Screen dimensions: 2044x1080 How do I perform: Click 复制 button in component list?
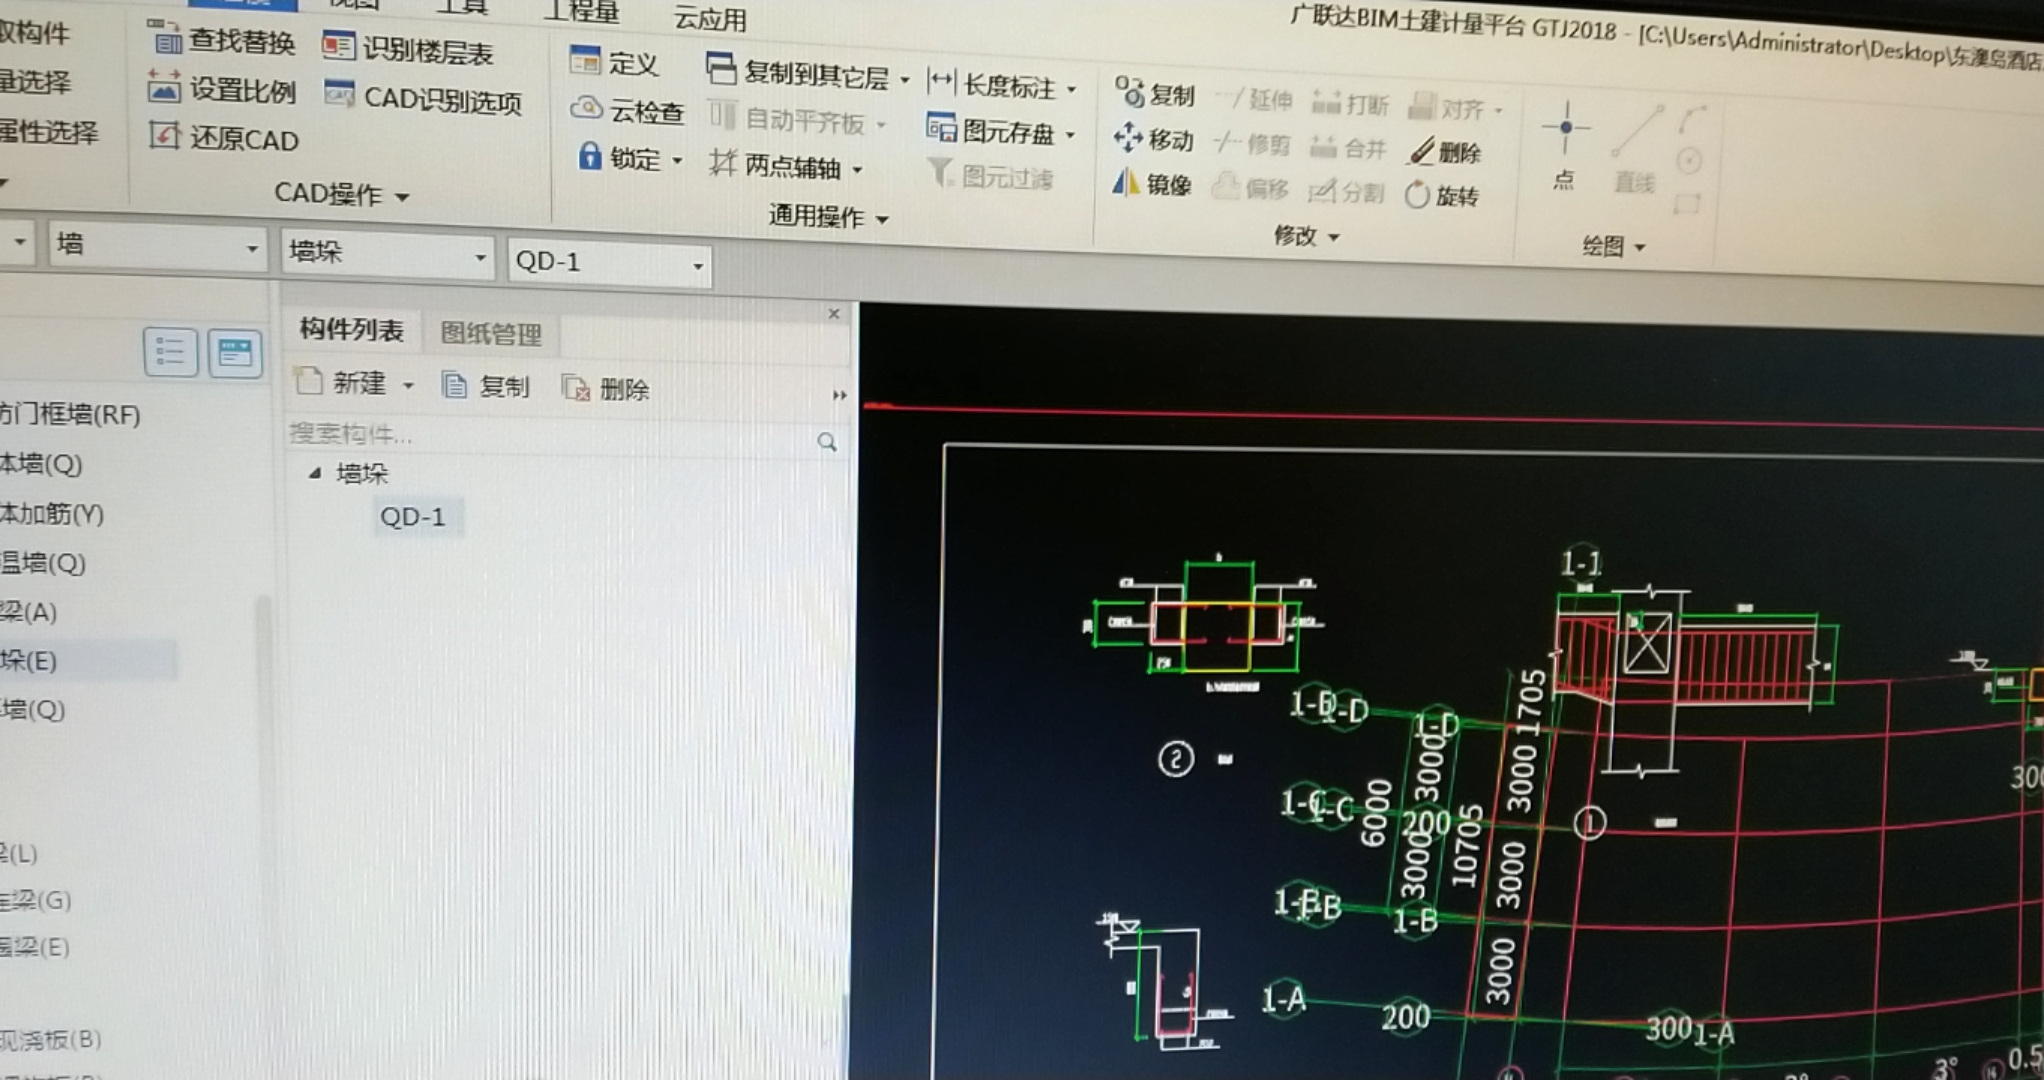point(486,386)
